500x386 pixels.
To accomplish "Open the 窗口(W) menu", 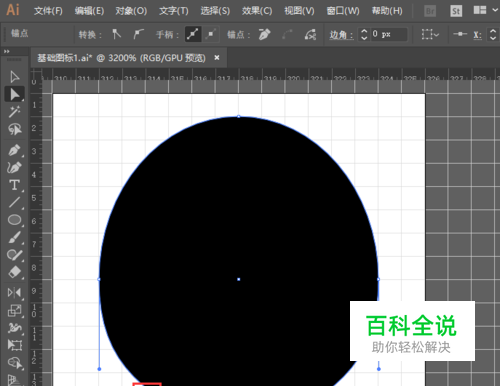I will click(343, 11).
